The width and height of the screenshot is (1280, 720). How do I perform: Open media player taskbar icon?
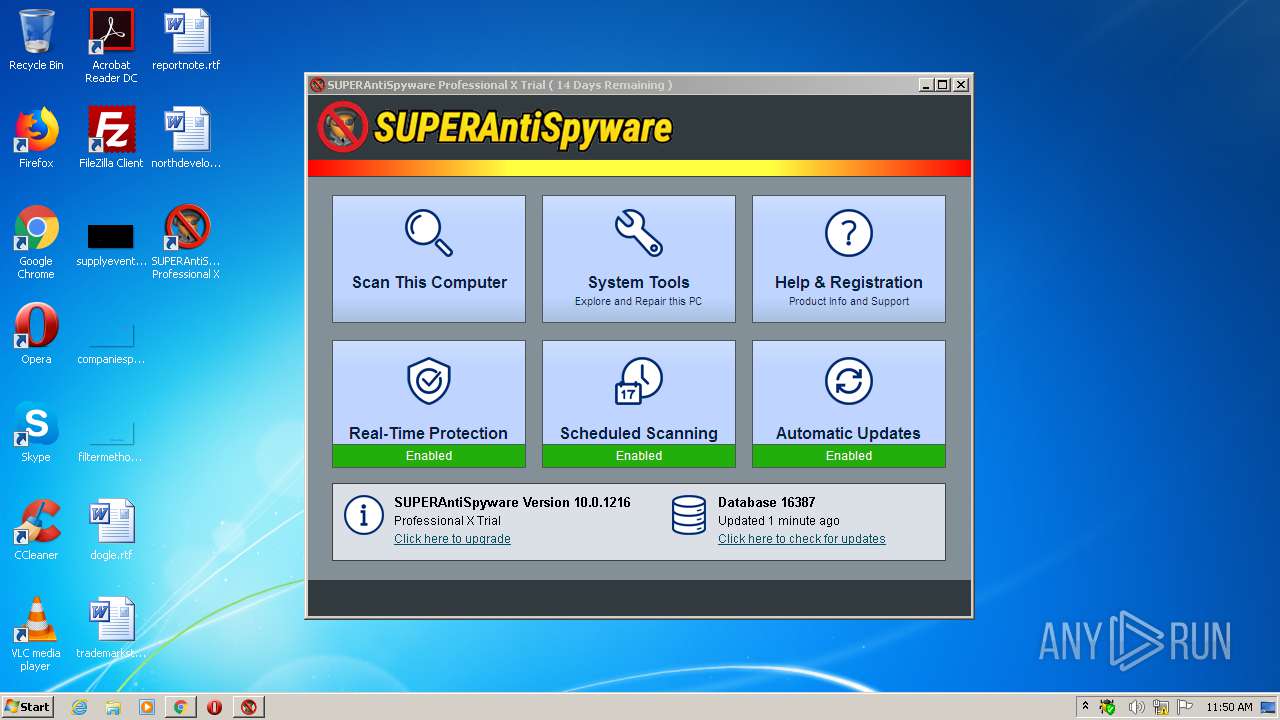[x=147, y=707]
